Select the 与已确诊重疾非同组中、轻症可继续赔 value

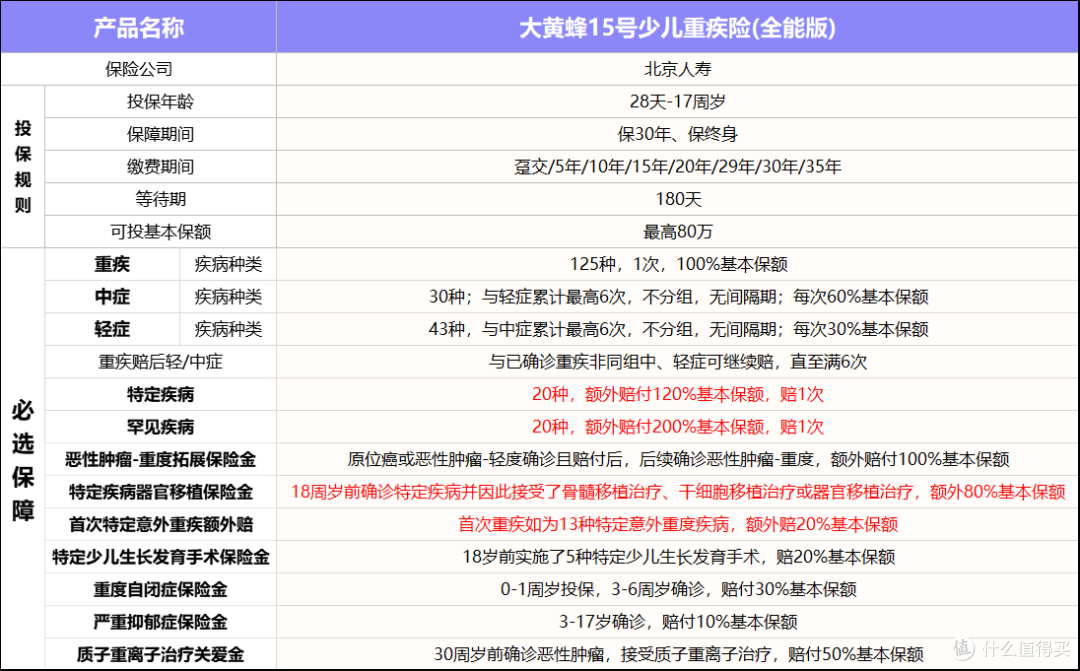click(678, 362)
